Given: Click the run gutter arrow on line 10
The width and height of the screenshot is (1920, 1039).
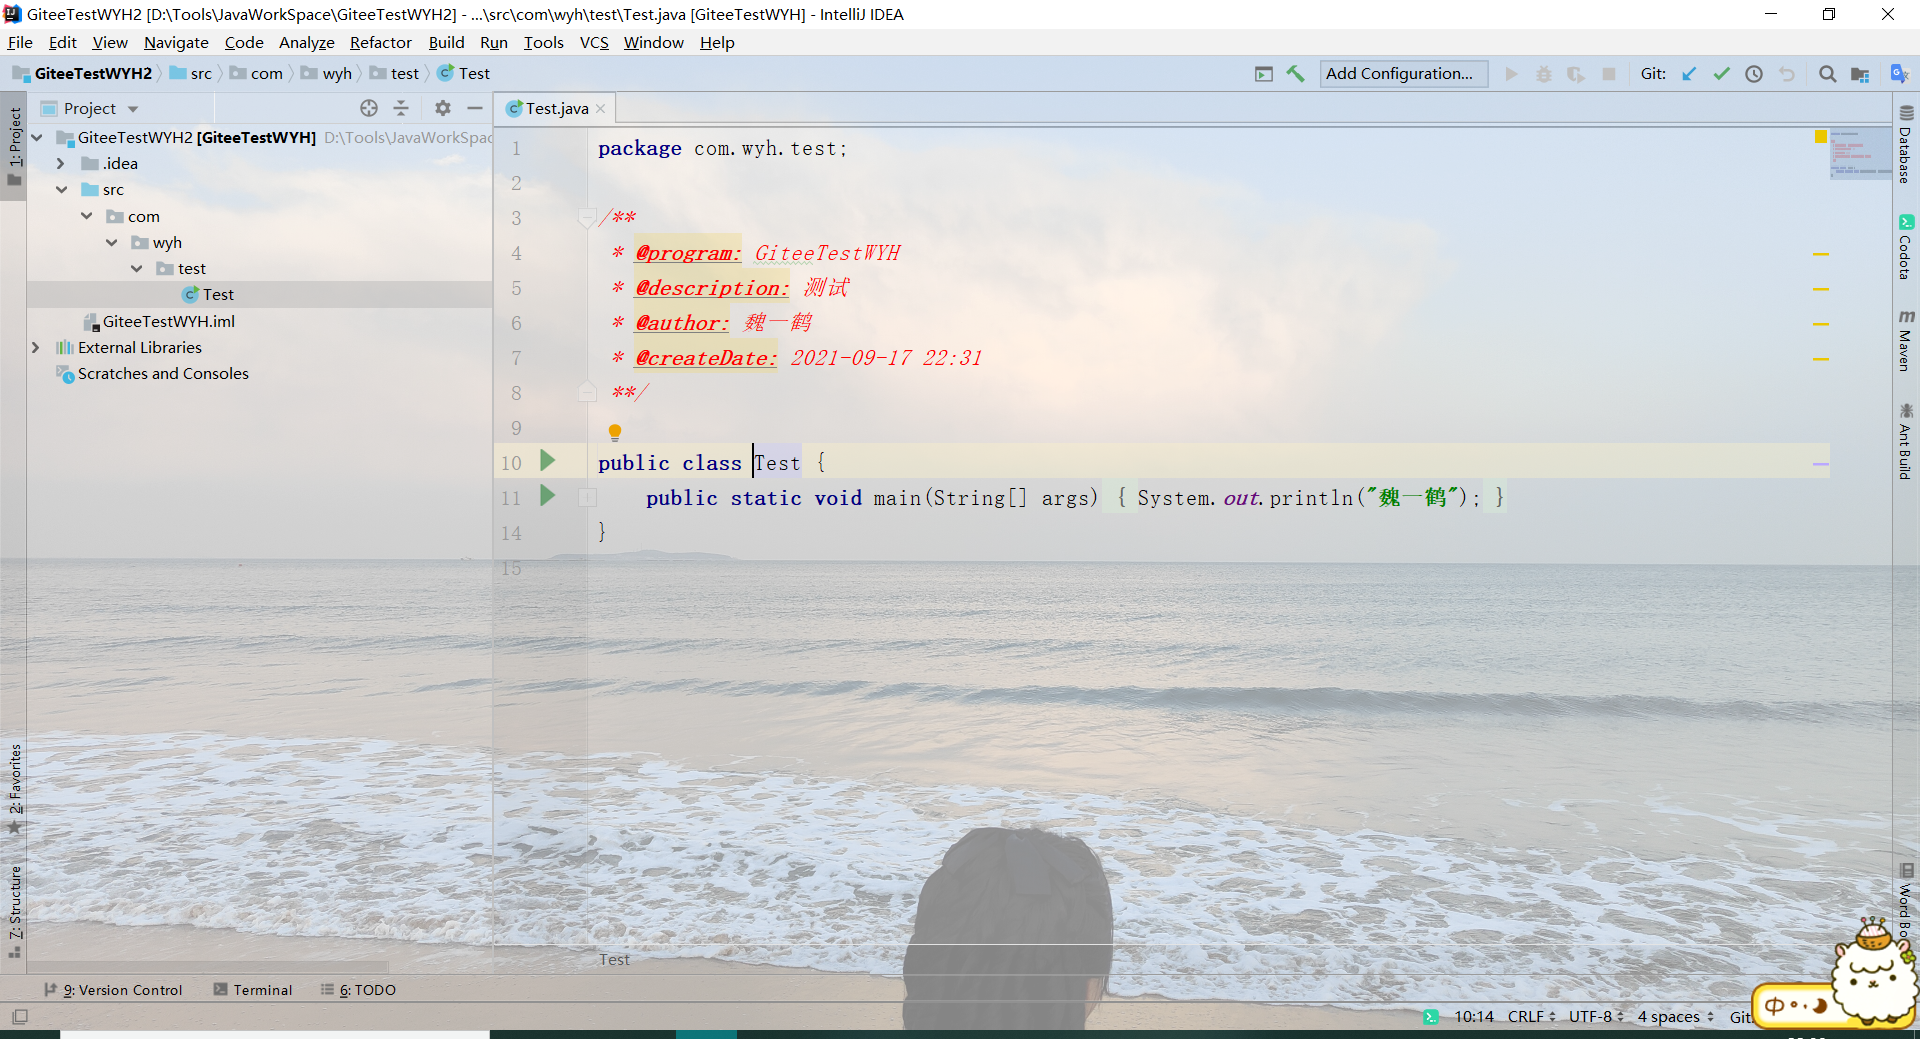Looking at the screenshot, I should pos(547,460).
